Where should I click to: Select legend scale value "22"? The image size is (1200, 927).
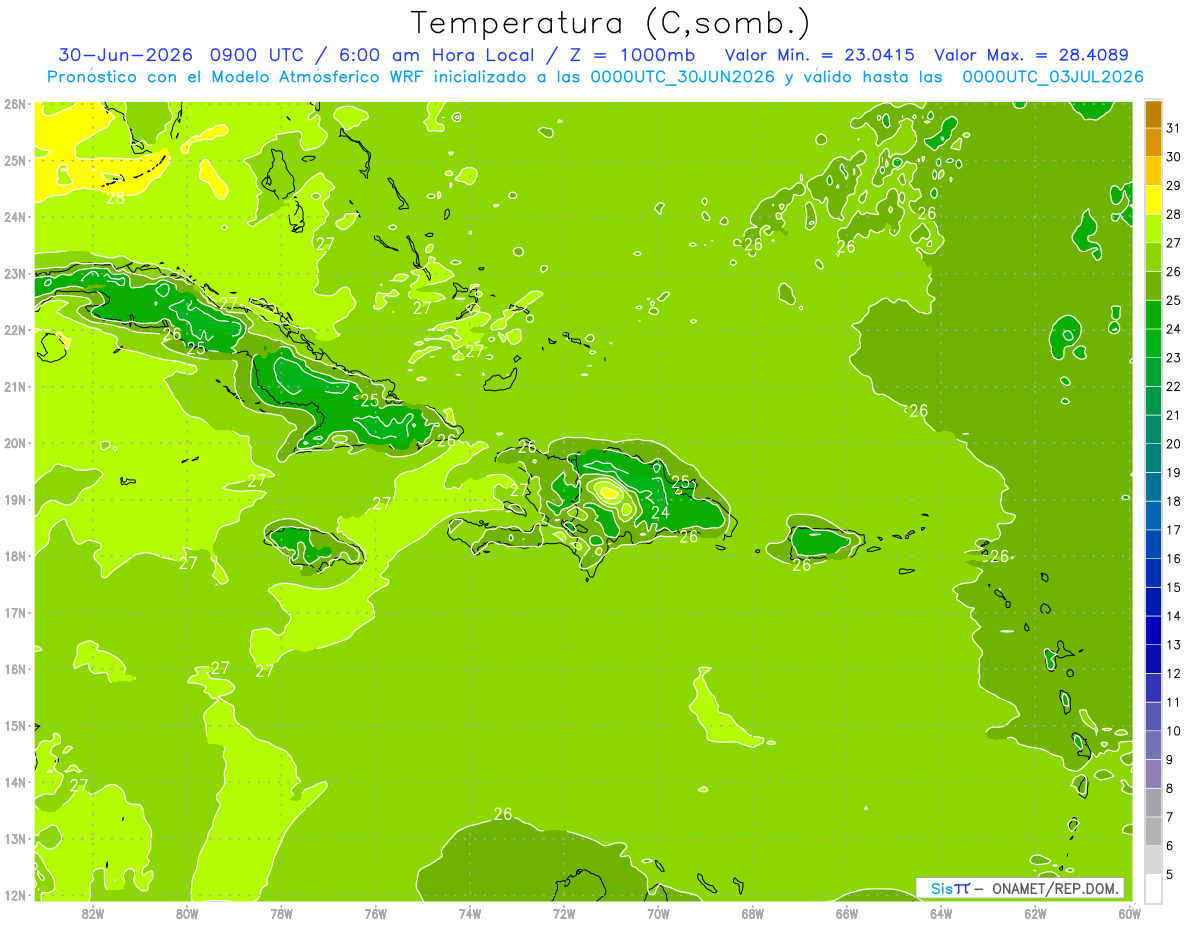(x=1173, y=386)
